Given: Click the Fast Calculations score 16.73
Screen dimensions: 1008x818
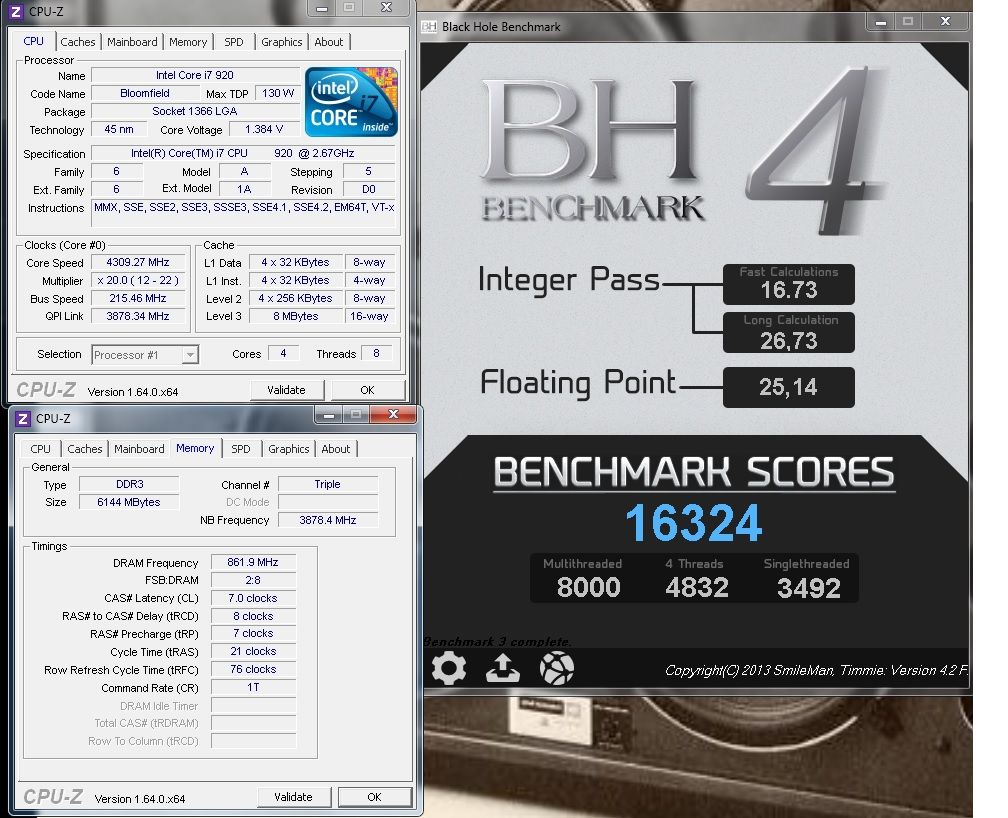Looking at the screenshot, I should [x=789, y=290].
